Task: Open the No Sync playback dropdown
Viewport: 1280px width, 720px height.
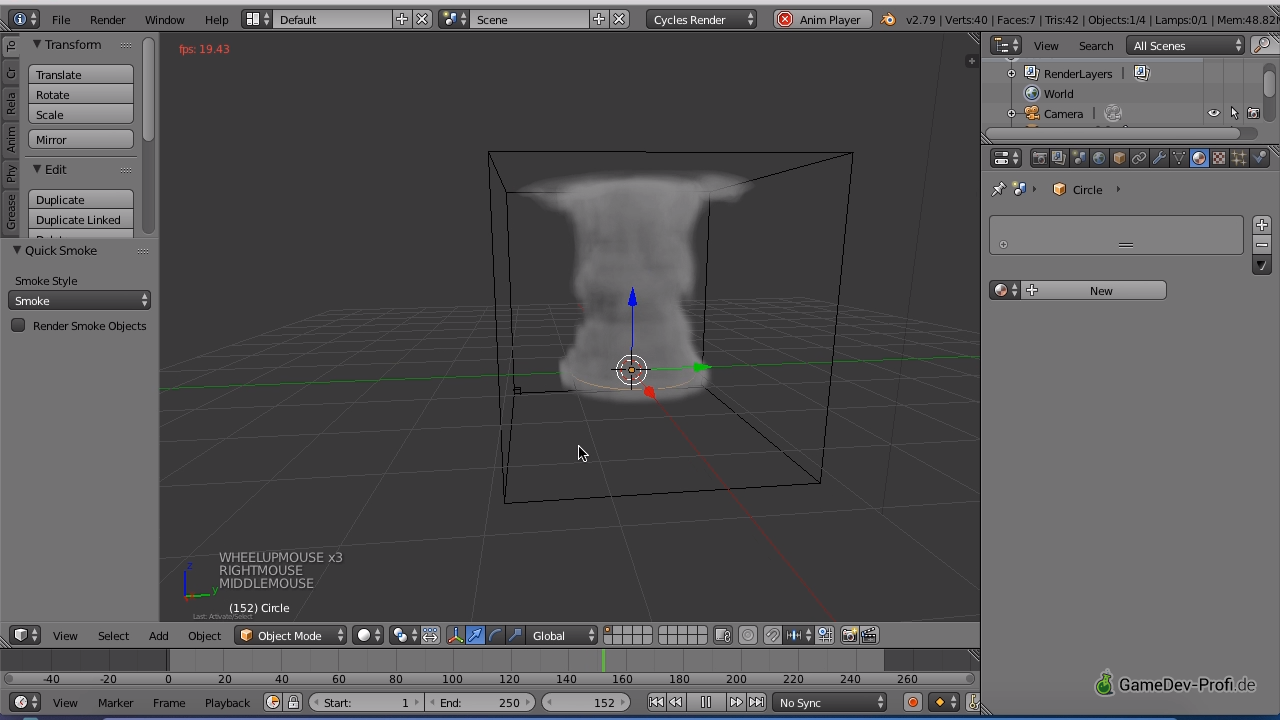Action: 830,702
